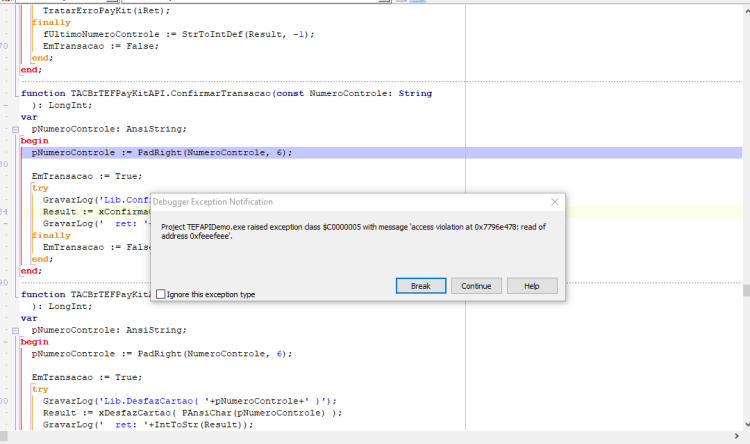
Task: Click the vertical scrollbar thumb of code editor
Action: point(746,290)
